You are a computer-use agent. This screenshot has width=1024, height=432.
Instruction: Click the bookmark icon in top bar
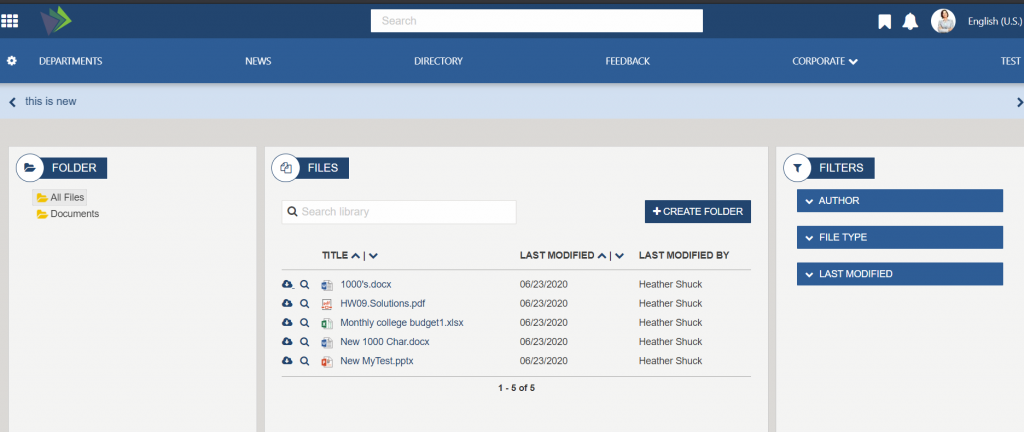point(884,21)
